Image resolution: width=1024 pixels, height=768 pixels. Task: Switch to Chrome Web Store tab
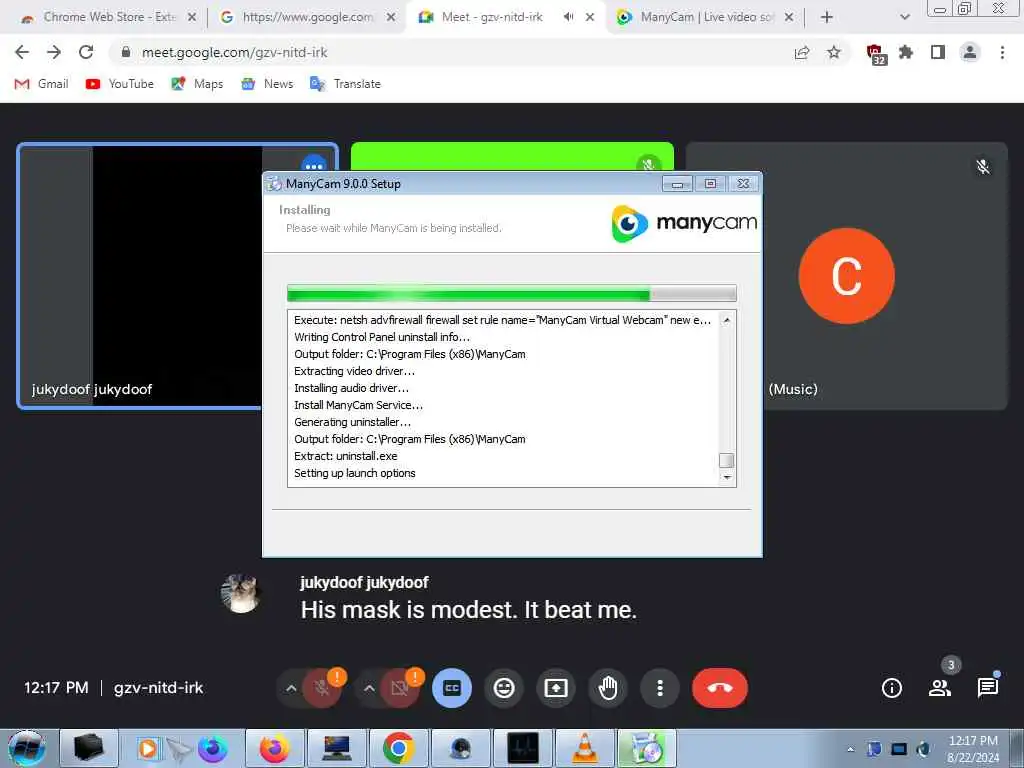pyautogui.click(x=108, y=17)
